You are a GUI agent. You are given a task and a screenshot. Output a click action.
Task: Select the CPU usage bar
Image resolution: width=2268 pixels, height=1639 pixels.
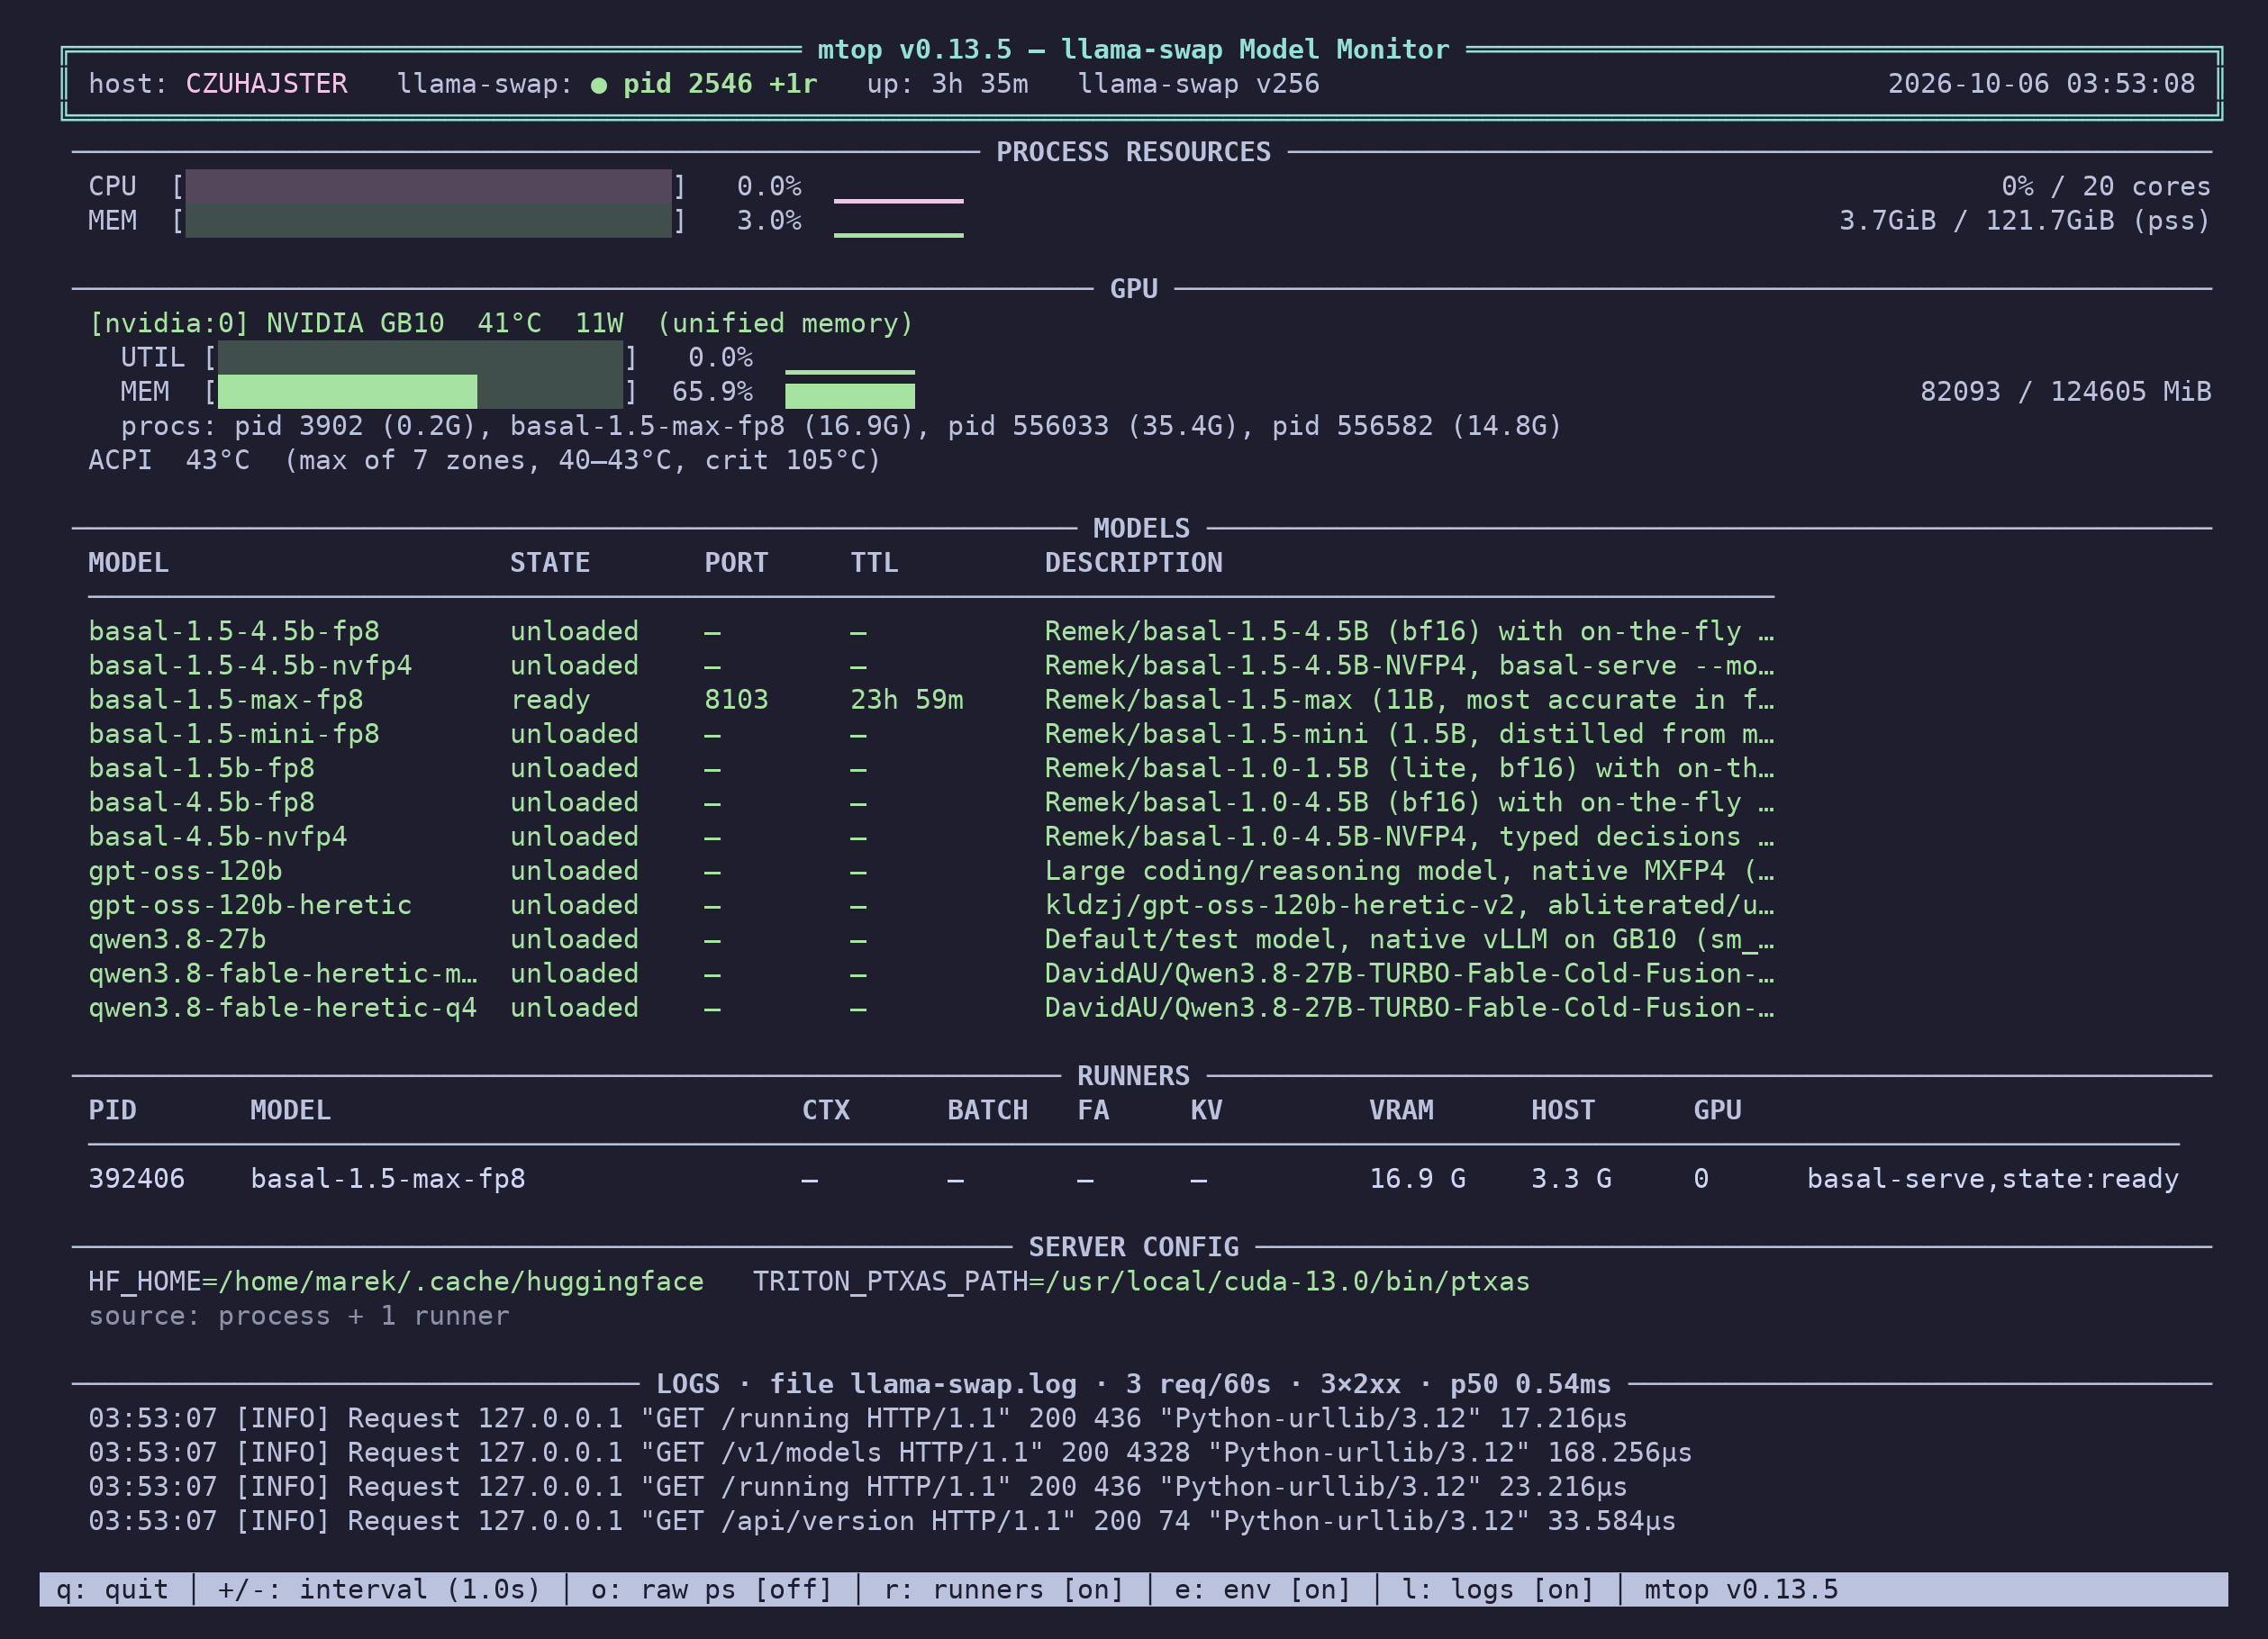coord(429,186)
